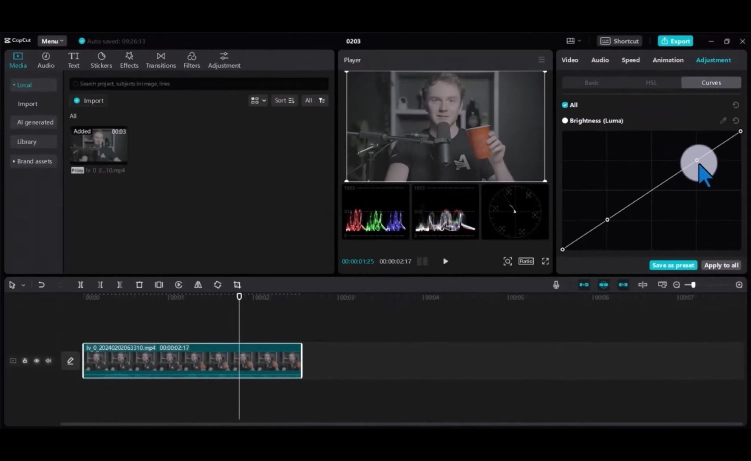Image resolution: width=751 pixels, height=461 pixels.
Task: Enter fullscreen preview in player
Action: (545, 261)
